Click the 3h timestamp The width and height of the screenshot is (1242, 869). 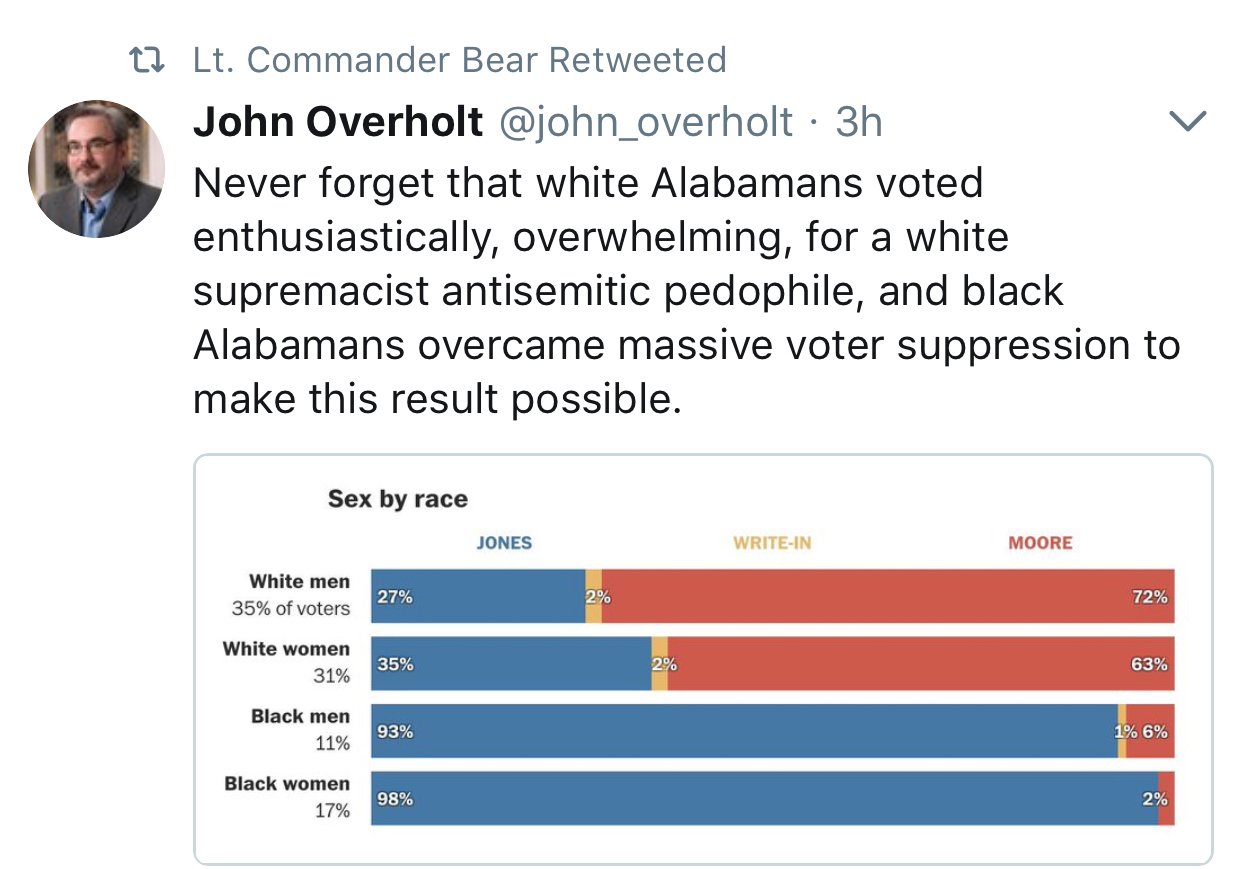tap(858, 122)
